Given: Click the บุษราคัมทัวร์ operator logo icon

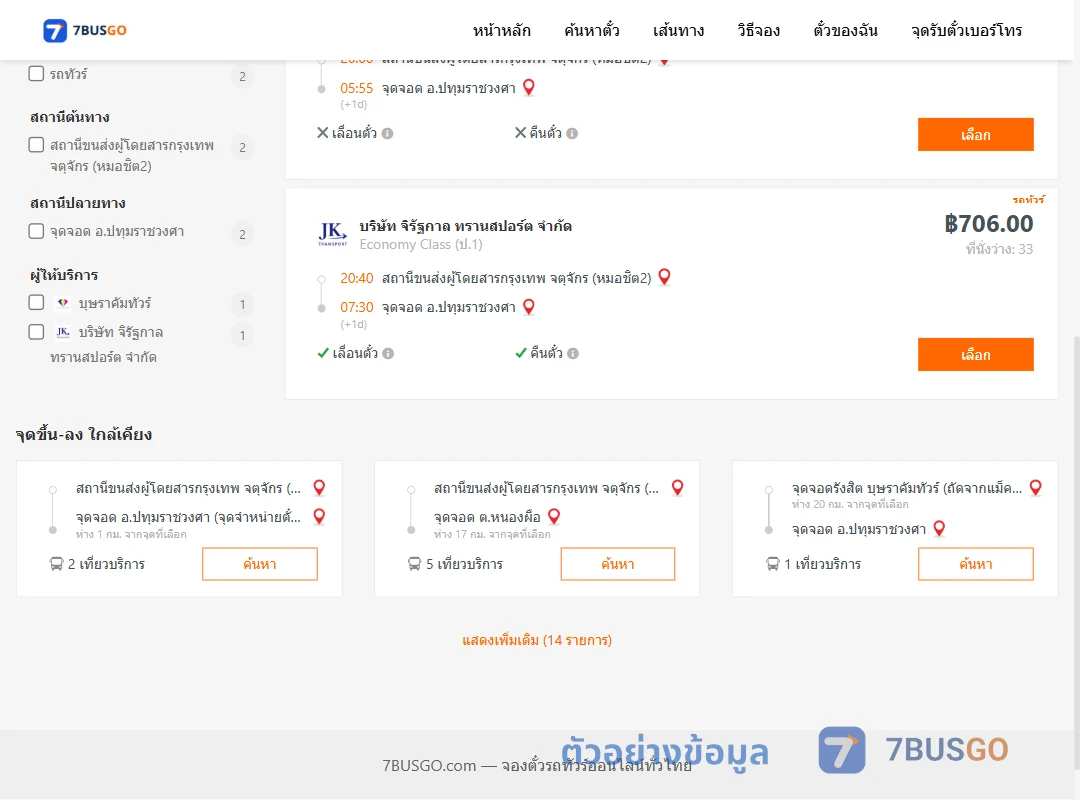Looking at the screenshot, I should click(x=63, y=302).
